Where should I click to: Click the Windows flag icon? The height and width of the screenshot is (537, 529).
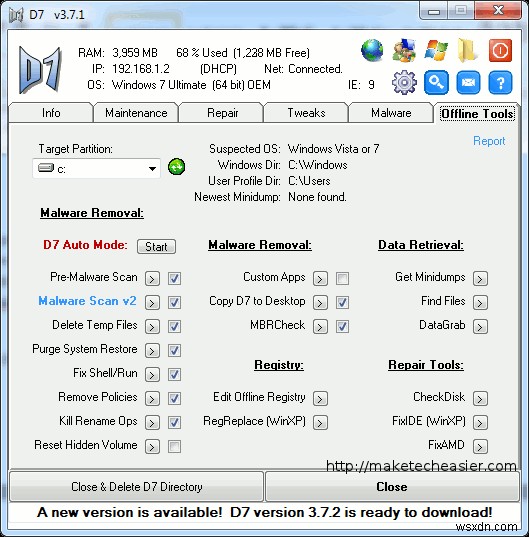click(436, 51)
